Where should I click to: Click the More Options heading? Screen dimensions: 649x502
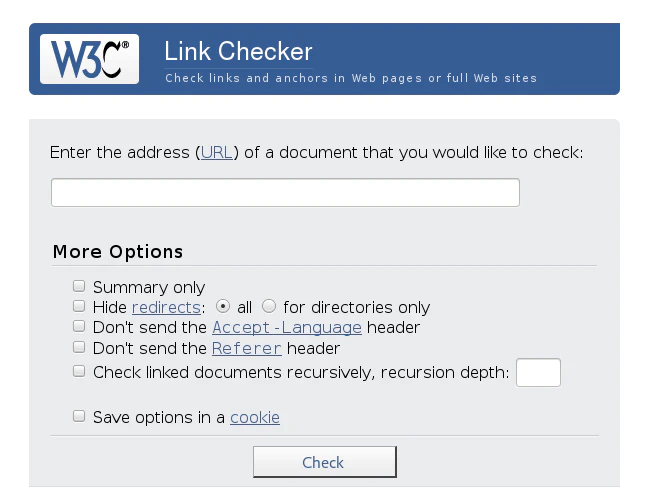(118, 251)
